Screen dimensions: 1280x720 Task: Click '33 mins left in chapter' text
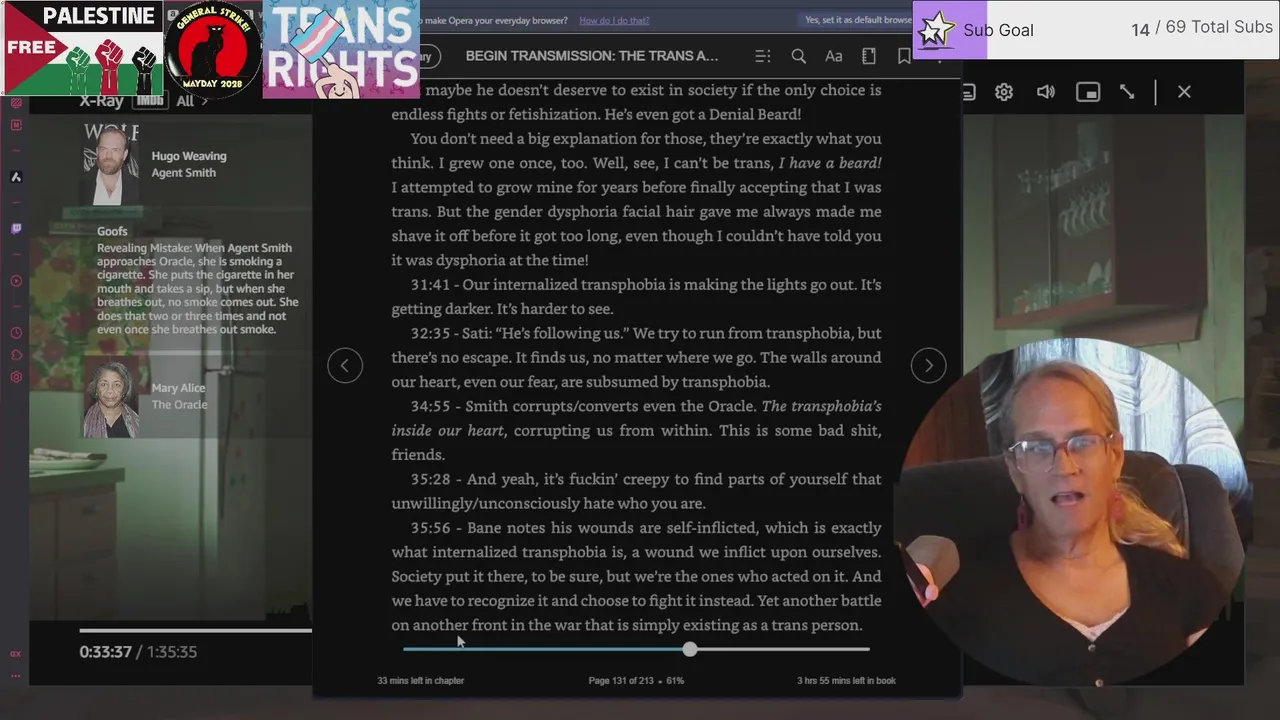[420, 681]
